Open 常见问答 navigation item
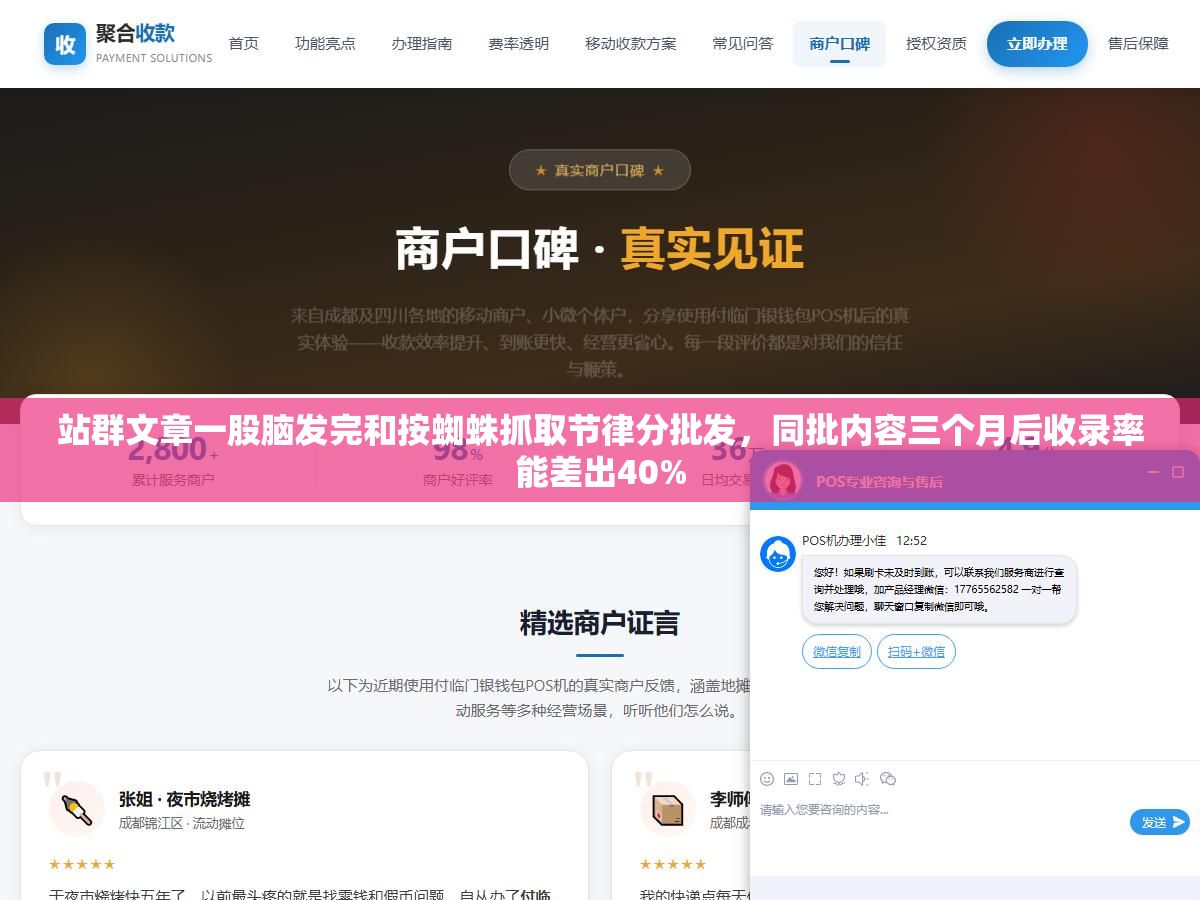This screenshot has height=900, width=1200. click(x=743, y=44)
